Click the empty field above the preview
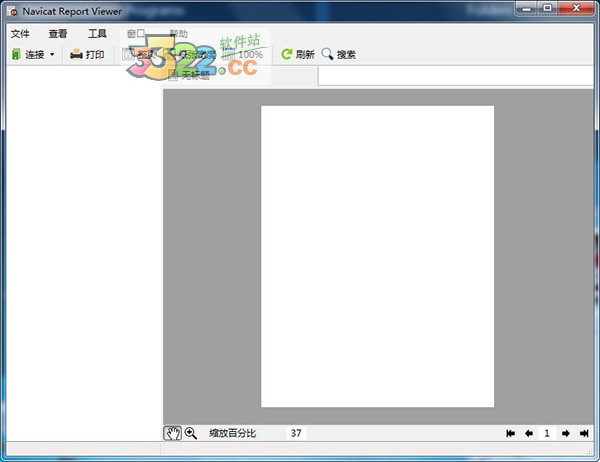Screen dimensions: 600x462 click(455, 76)
